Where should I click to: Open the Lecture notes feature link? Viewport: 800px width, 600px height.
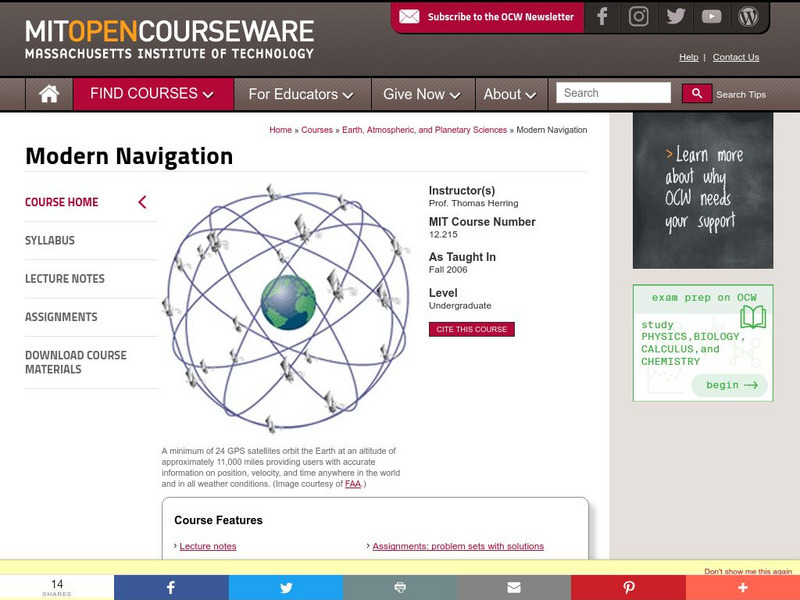208,546
